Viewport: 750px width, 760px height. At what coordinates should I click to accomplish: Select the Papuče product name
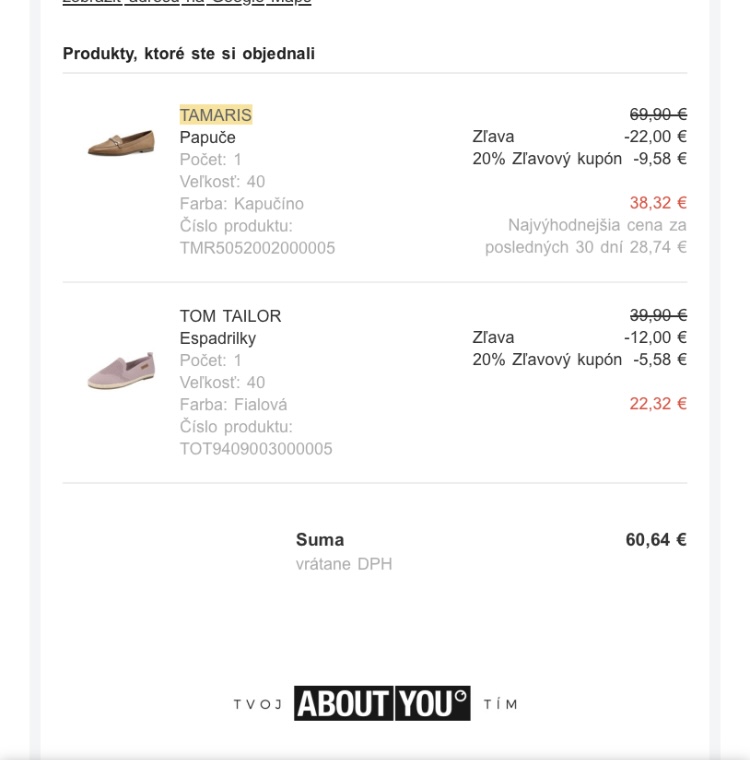(x=207, y=137)
